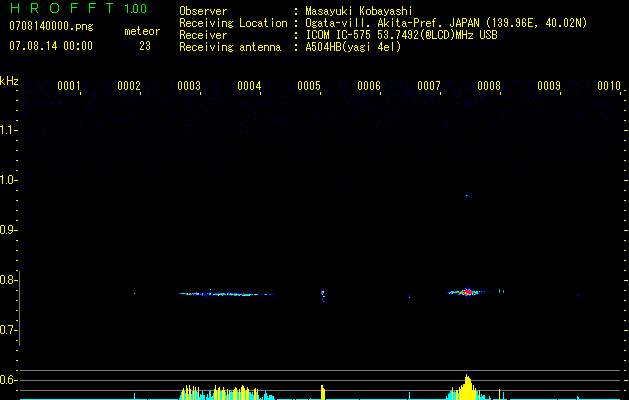Click the A504HB(yagi 4el) antenna value
This screenshot has width=629, height=400.
353,47
